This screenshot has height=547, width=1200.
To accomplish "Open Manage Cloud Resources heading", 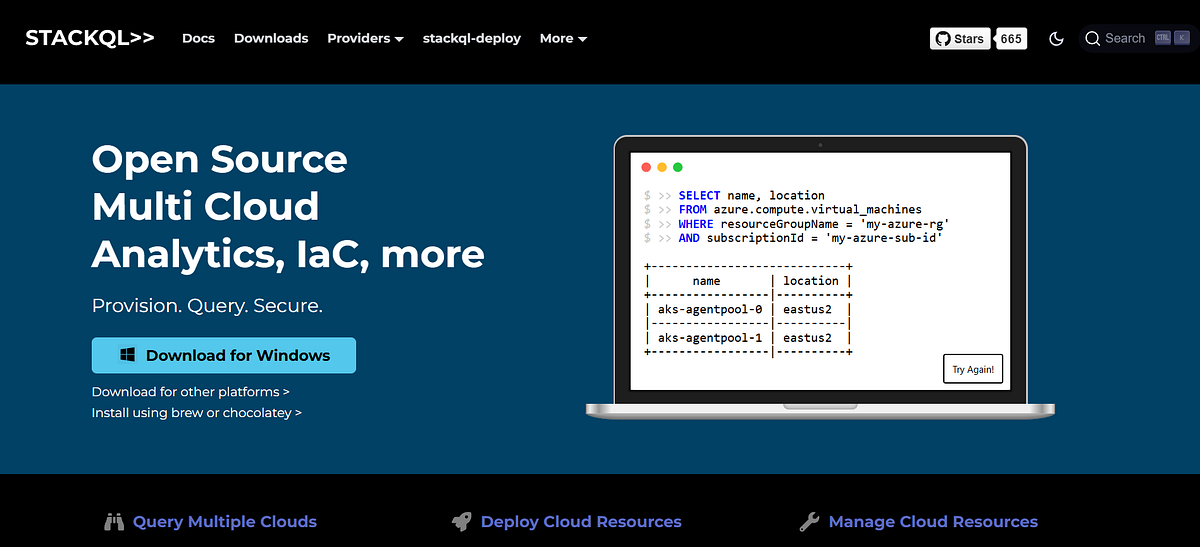I will [933, 522].
